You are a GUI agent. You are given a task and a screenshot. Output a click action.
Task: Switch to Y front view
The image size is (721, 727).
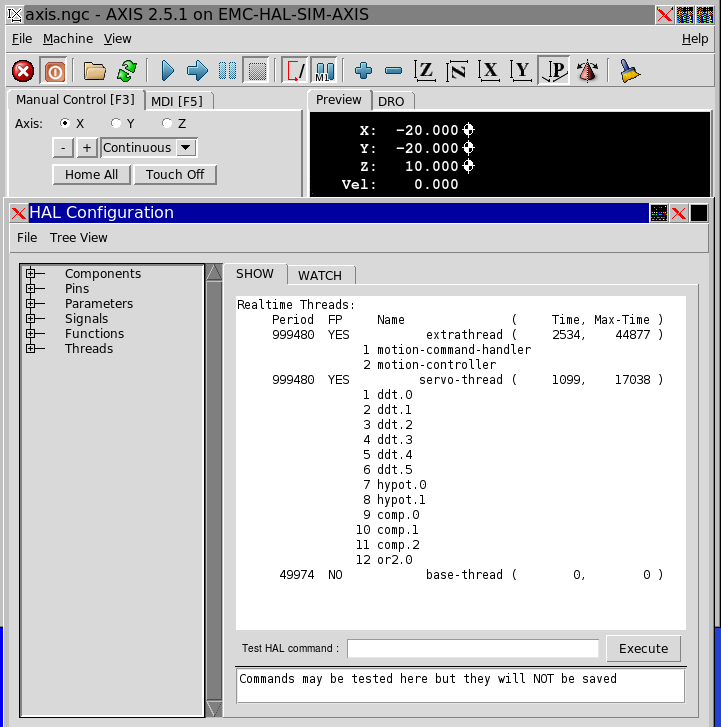click(521, 71)
